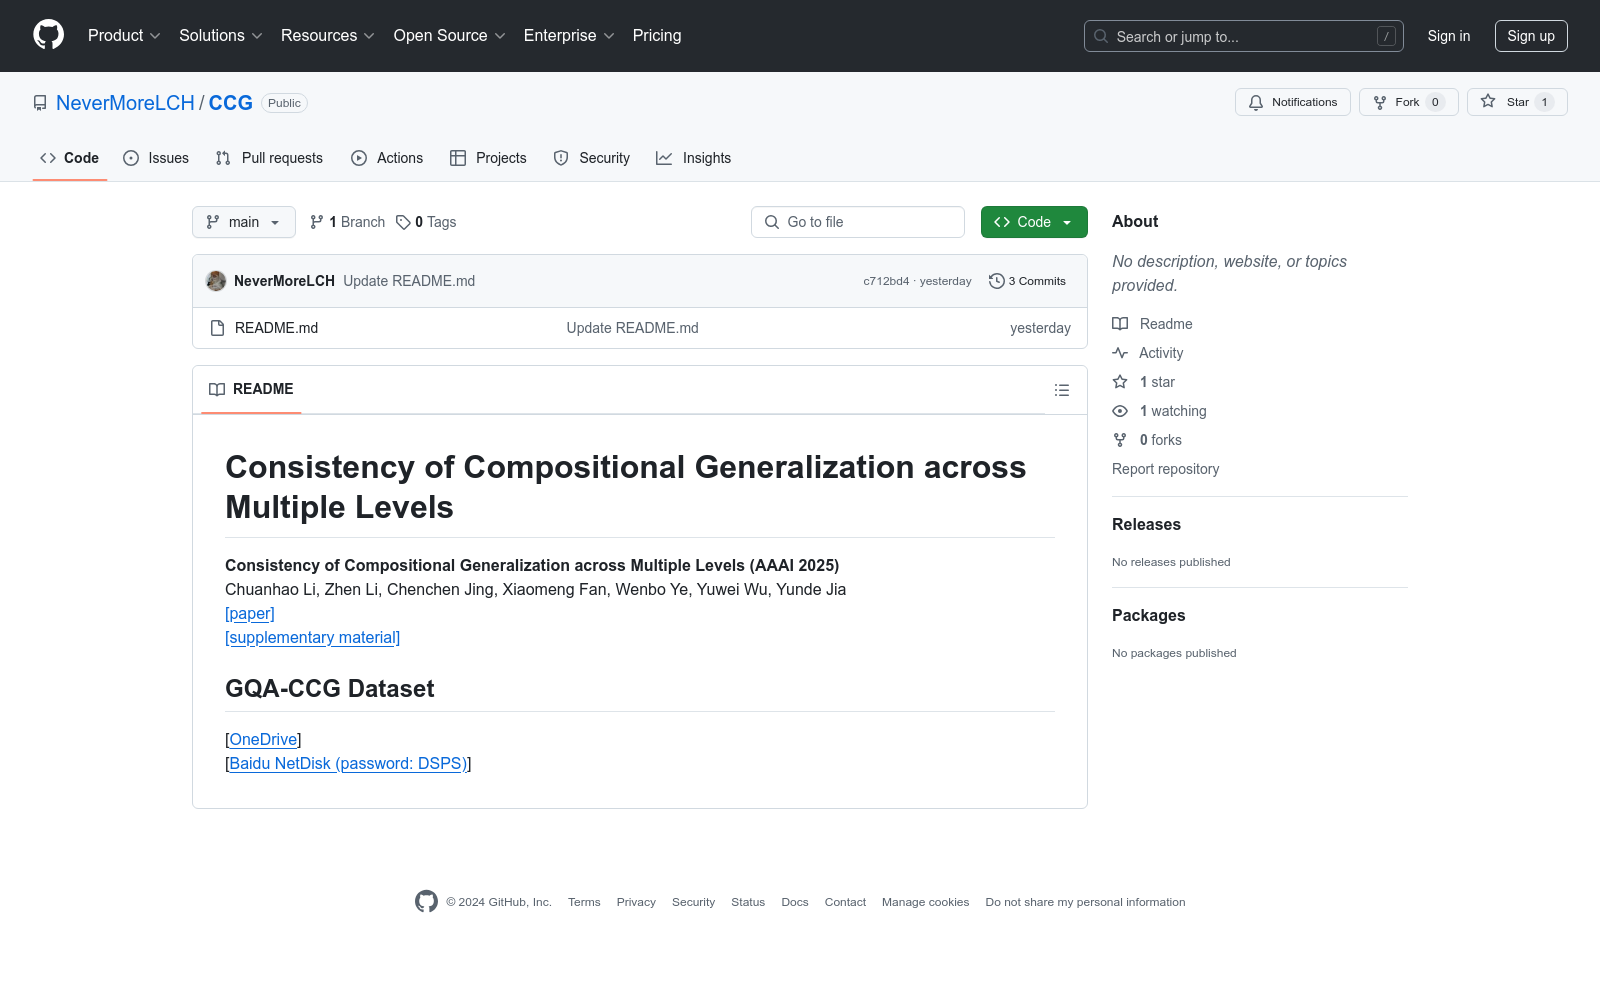This screenshot has height=1000, width=1600.
Task: Open the README.md file
Action: (276, 328)
